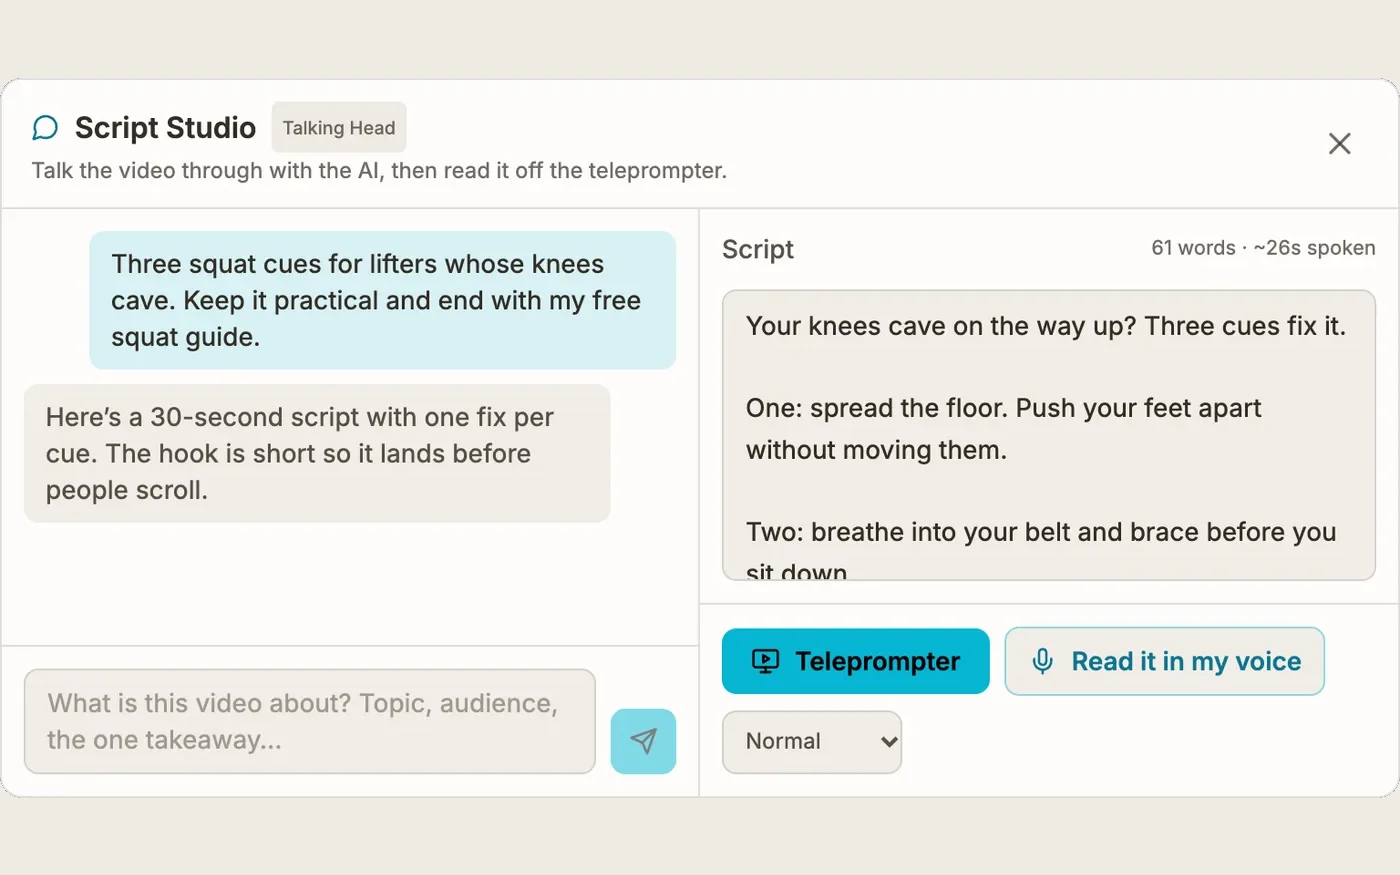Click the line about breathing into your belt
This screenshot has width=1400, height=875.
(x=1041, y=532)
